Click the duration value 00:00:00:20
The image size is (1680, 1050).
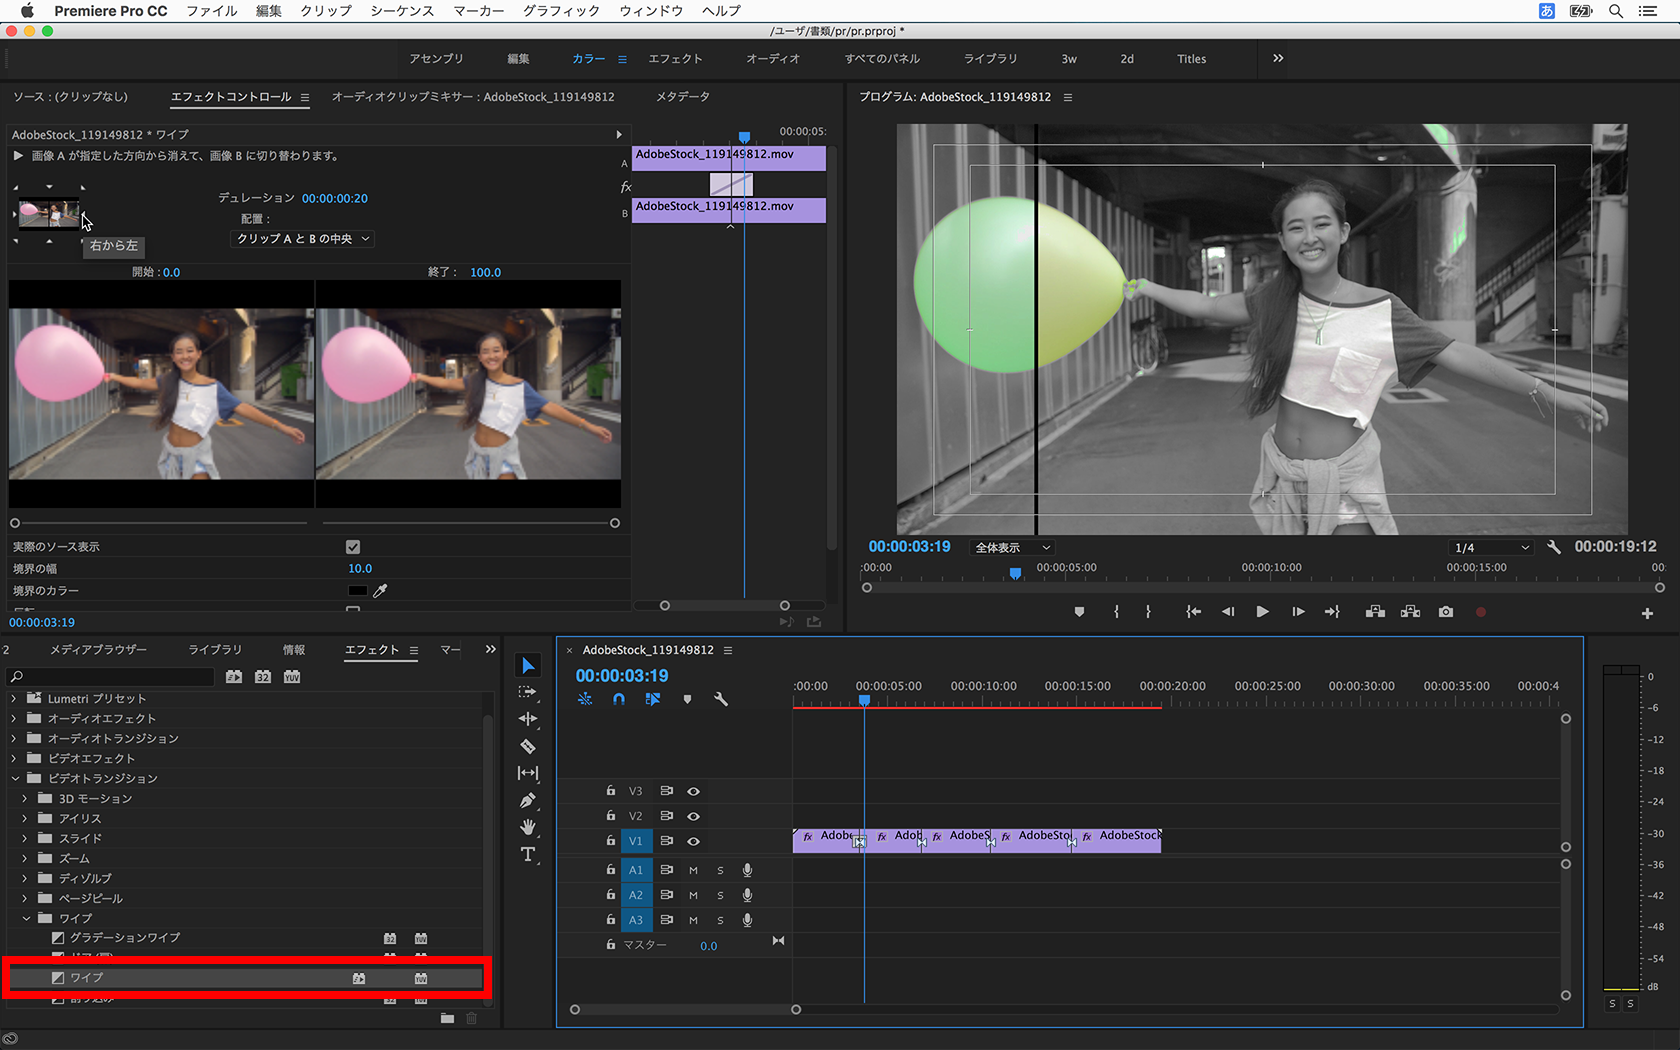335,199
